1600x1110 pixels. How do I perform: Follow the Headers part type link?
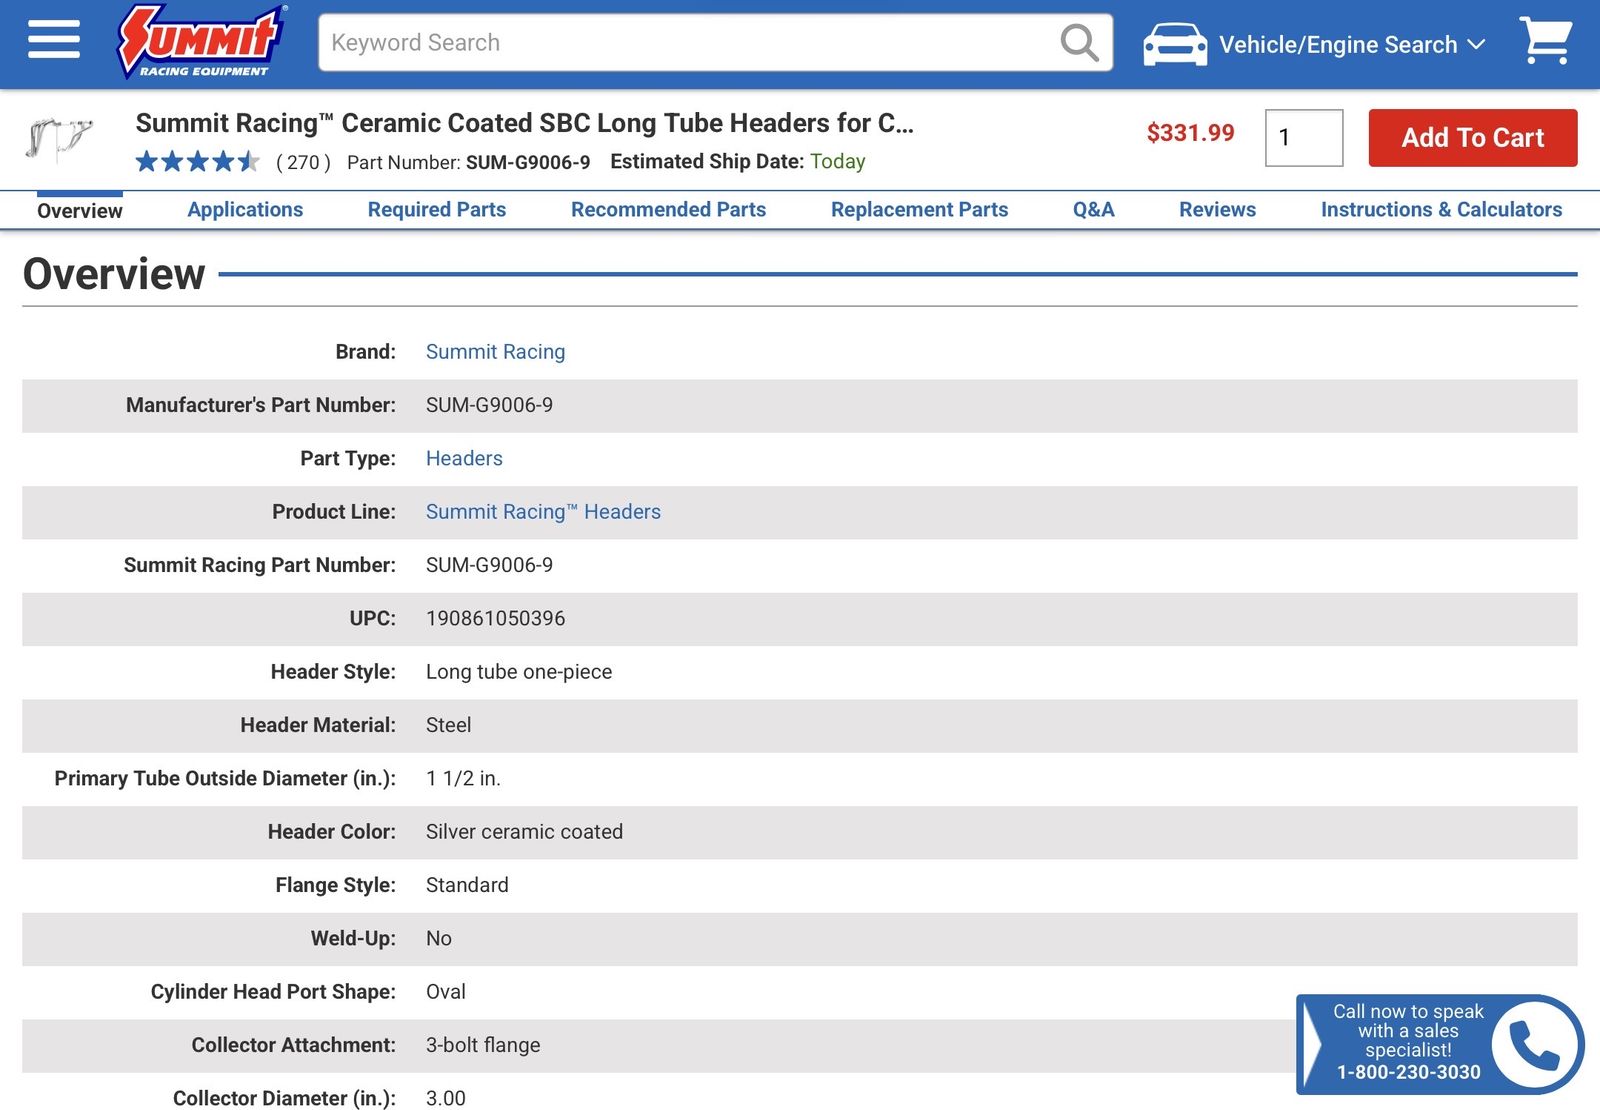coord(464,459)
